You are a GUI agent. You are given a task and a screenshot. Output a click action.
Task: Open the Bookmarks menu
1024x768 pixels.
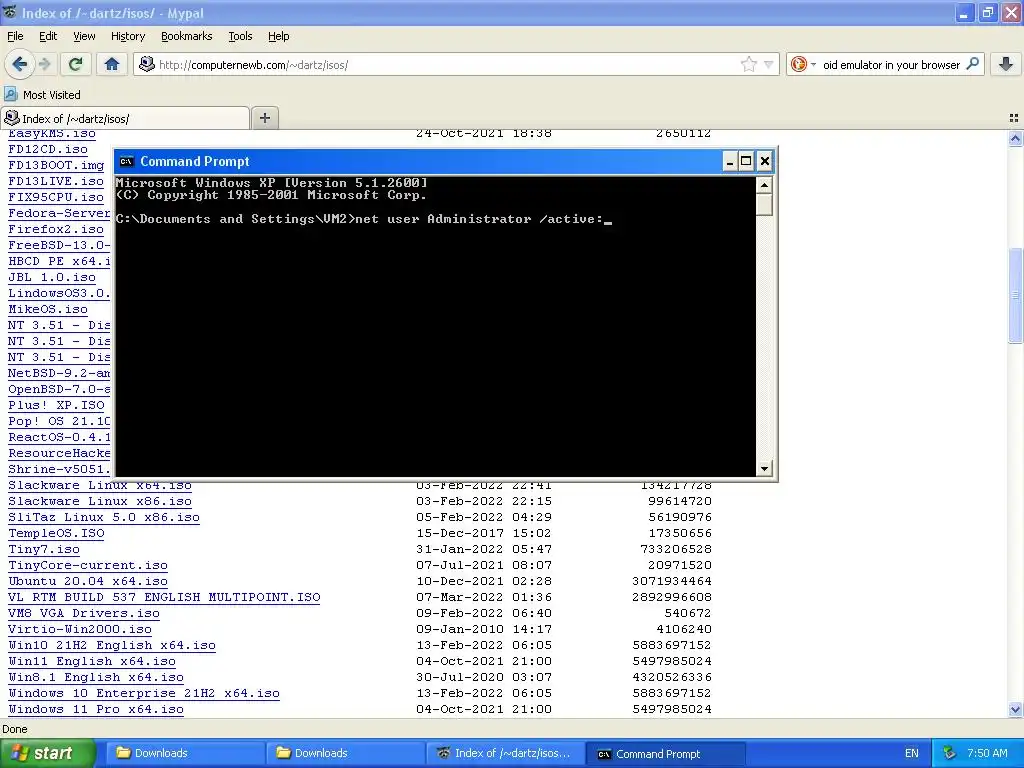[187, 36]
